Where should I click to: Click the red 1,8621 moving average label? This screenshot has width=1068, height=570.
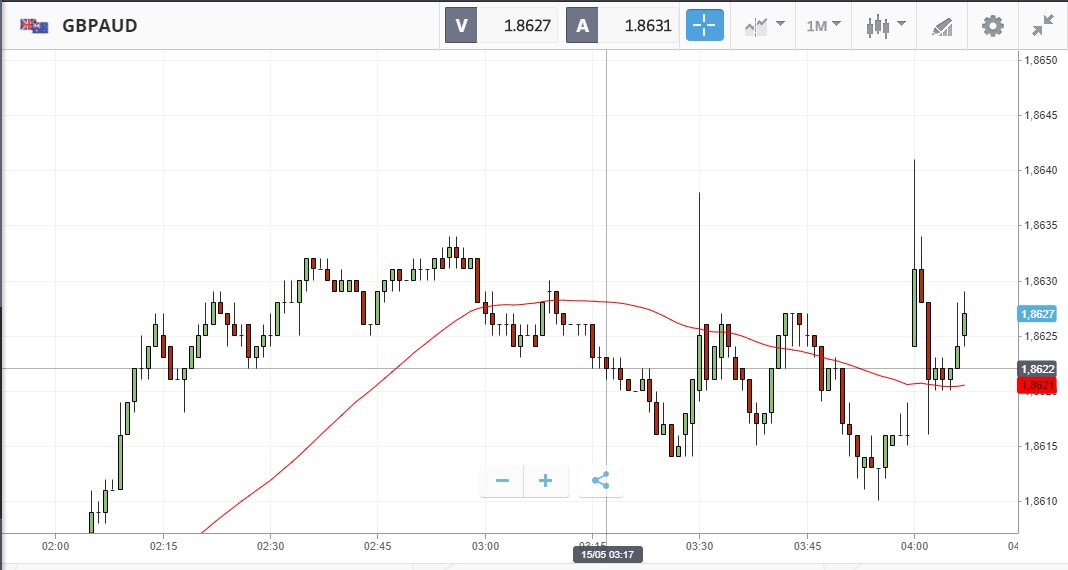point(1039,385)
